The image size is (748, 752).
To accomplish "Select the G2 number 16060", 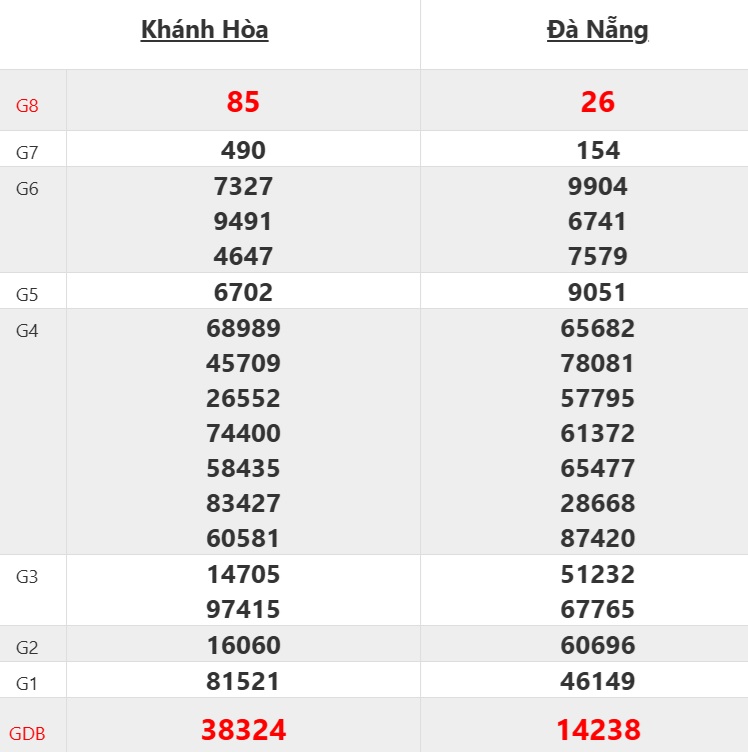I will pos(243,646).
